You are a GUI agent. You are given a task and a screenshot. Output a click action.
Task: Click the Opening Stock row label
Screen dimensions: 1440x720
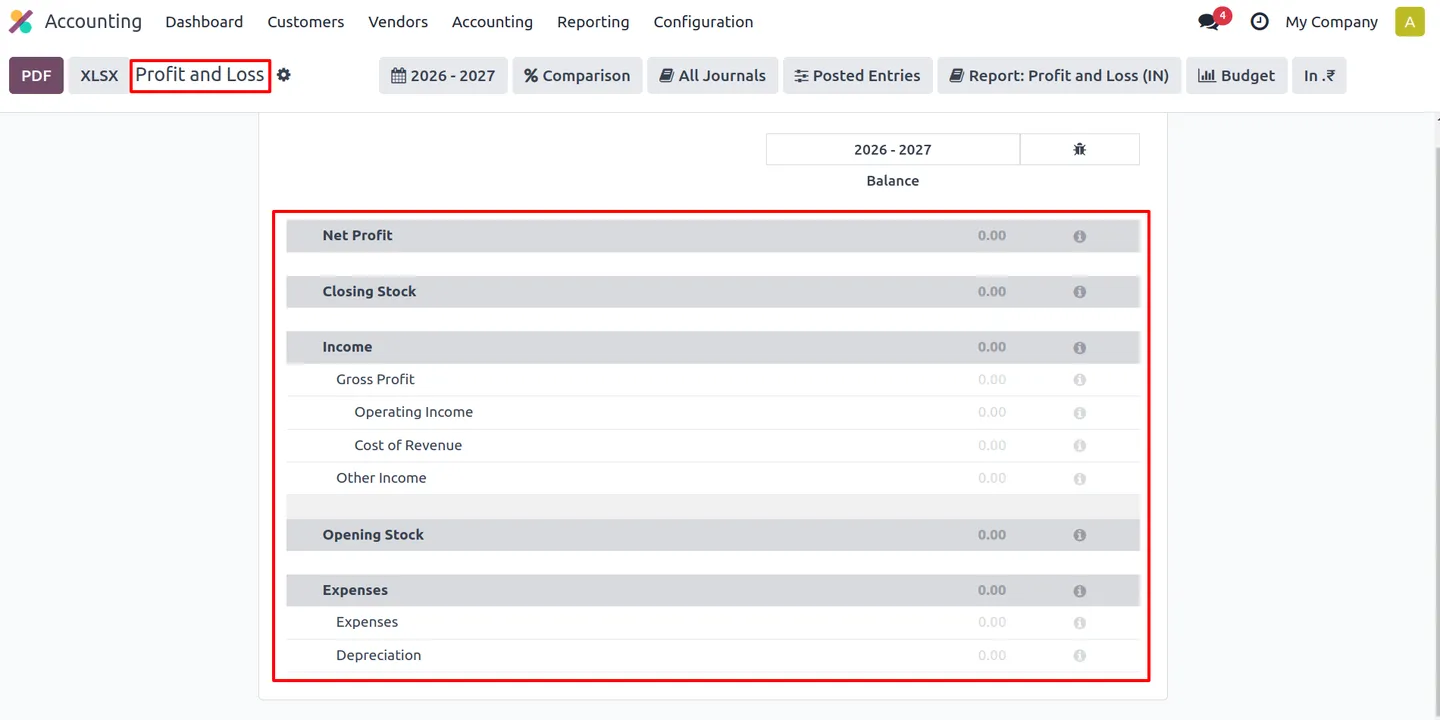tap(373, 534)
